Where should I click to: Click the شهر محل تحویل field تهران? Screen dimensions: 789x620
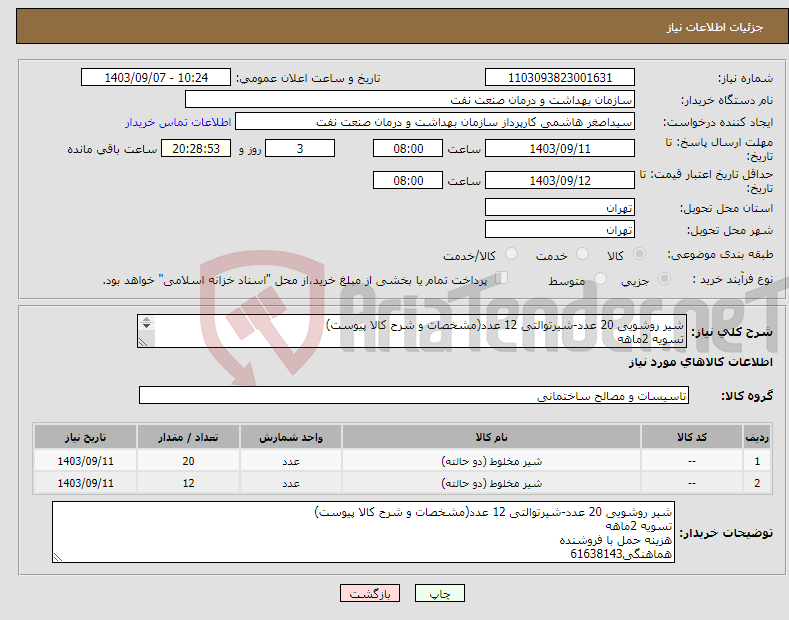coord(560,229)
